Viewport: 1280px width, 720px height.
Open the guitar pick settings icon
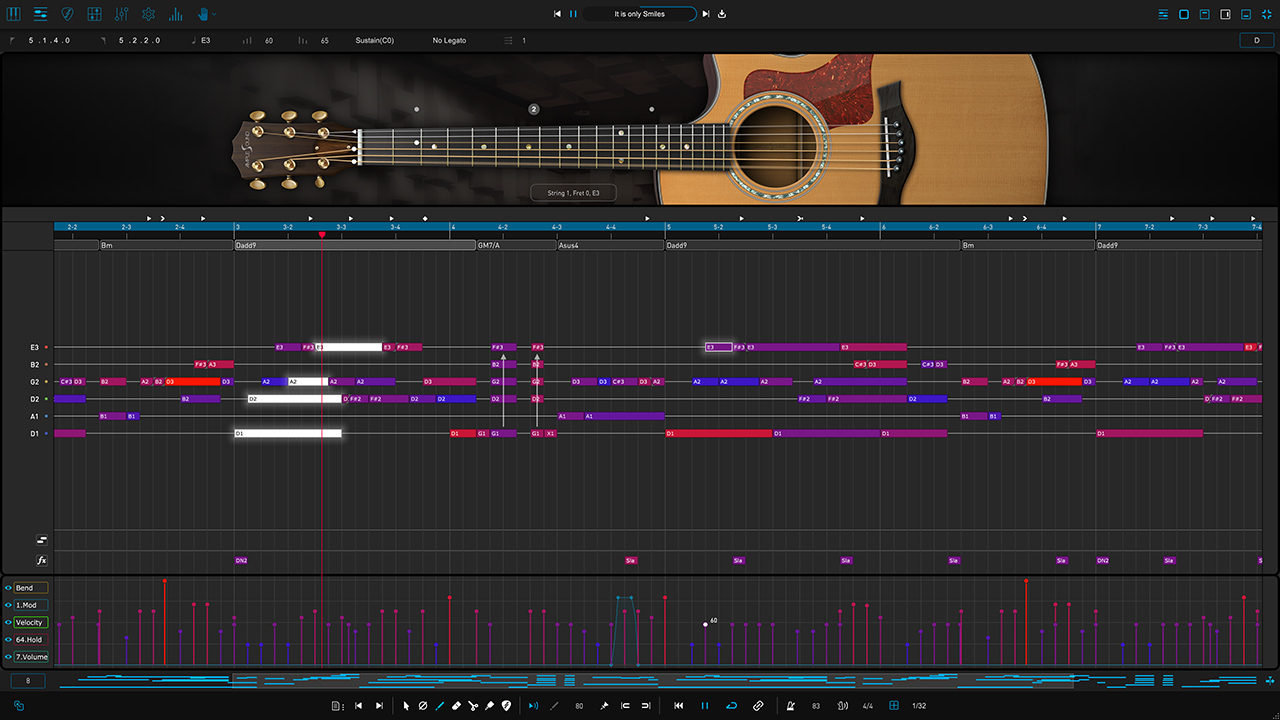tap(67, 14)
